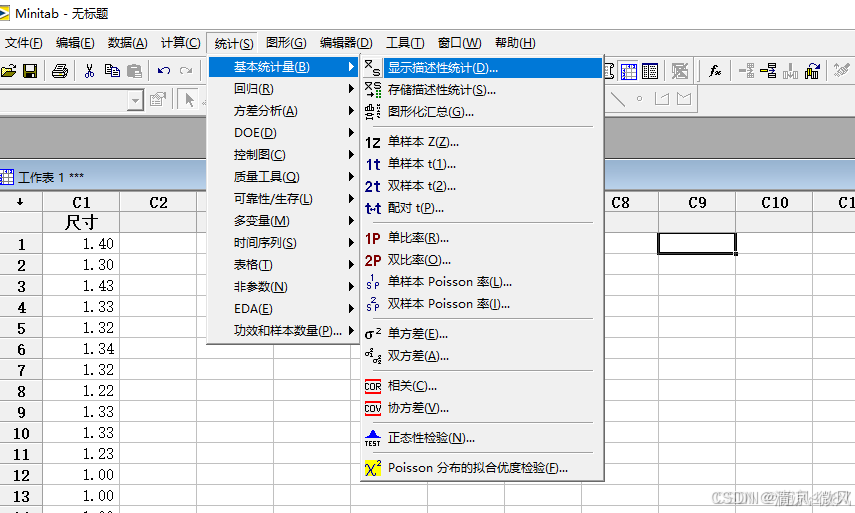The height and width of the screenshot is (513, 855).
Task: Choose 双样本 t(2)... menu entry
Action: click(x=482, y=186)
